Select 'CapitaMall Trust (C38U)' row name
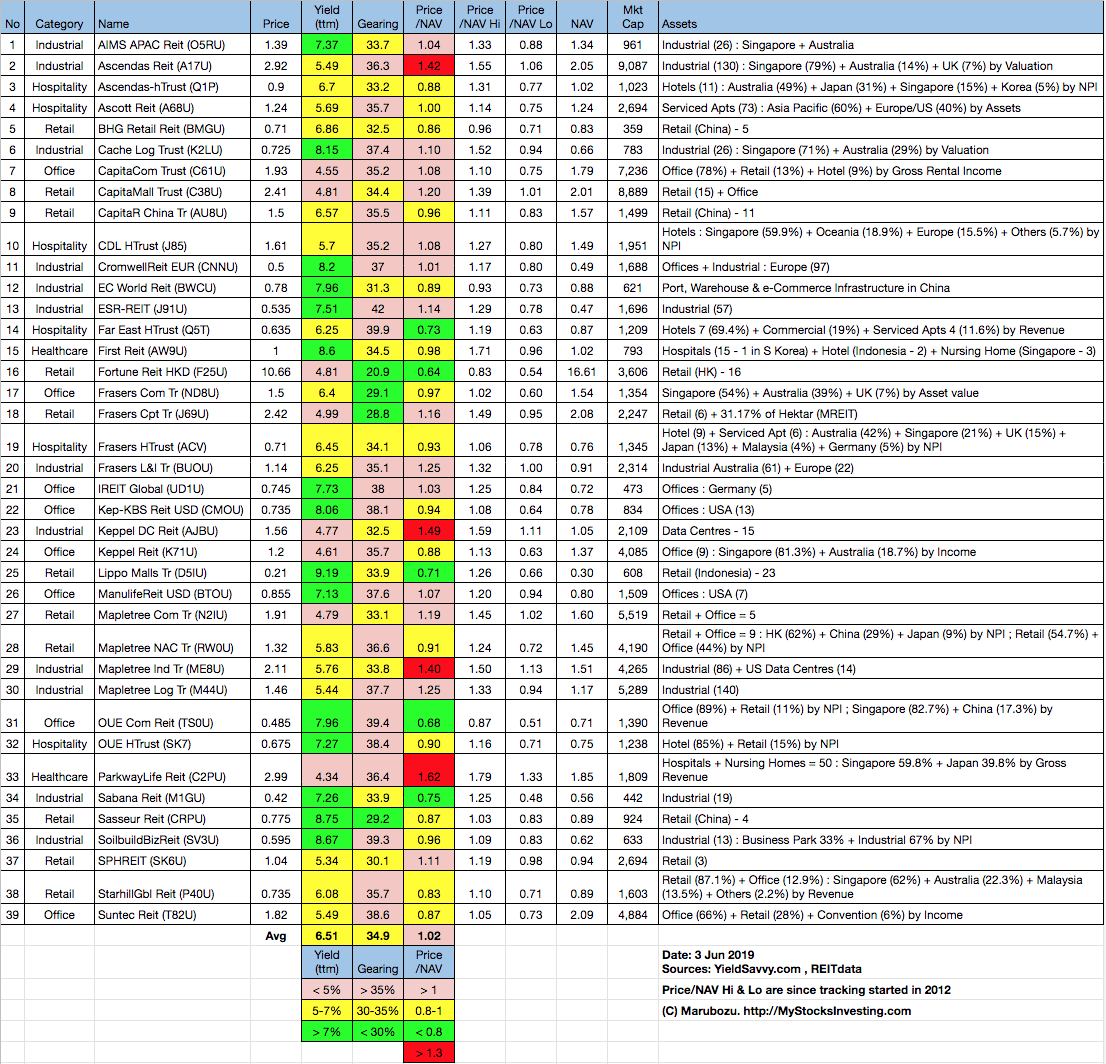Screen dimensions: 1106x1064 (x=172, y=192)
